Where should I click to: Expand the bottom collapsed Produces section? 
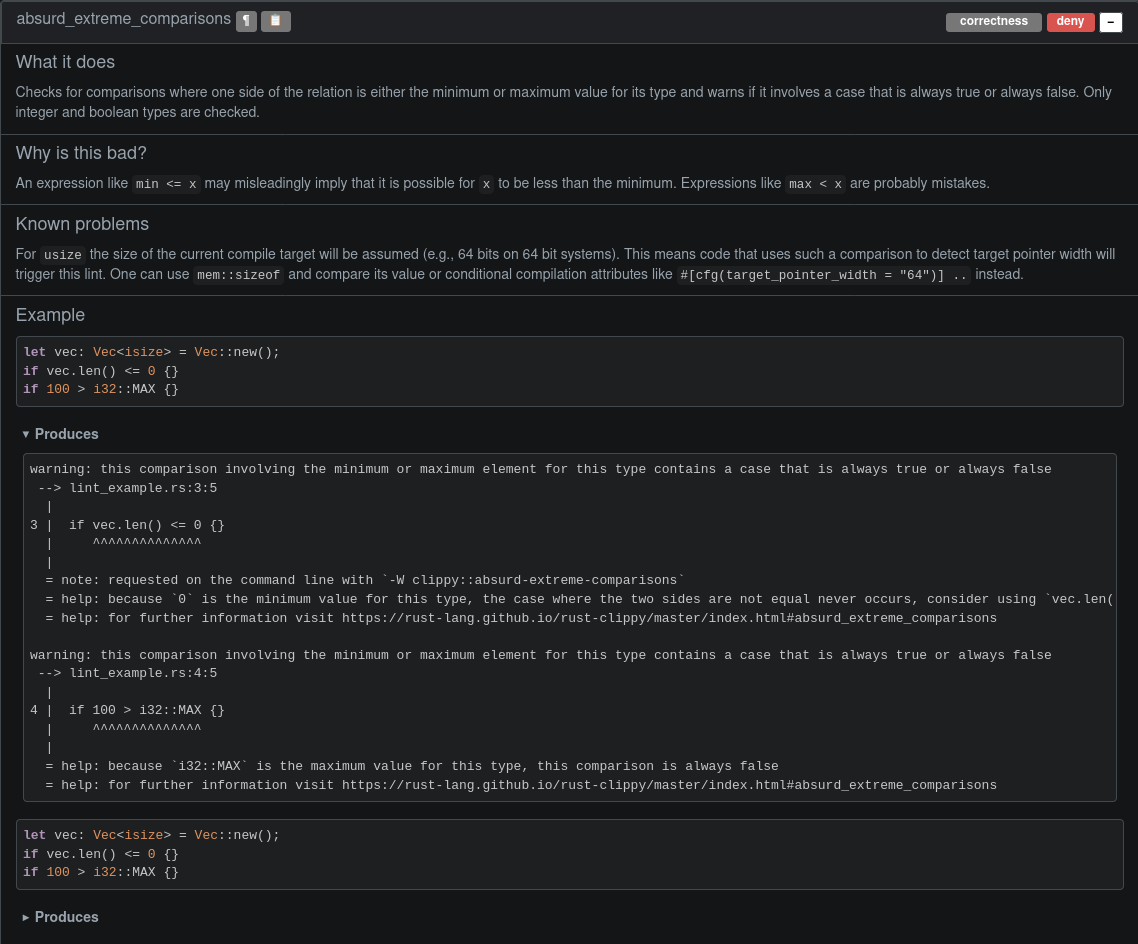(x=61, y=917)
